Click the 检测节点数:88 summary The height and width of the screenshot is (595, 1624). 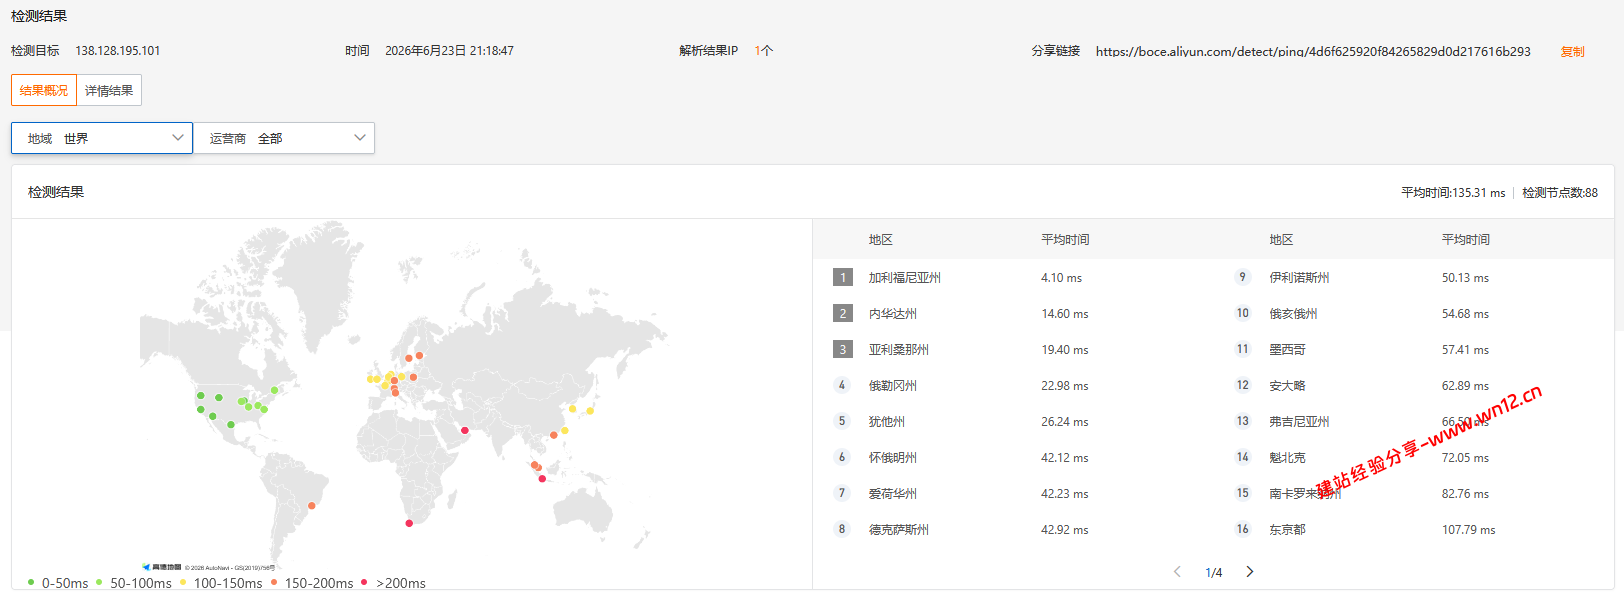click(x=1560, y=193)
